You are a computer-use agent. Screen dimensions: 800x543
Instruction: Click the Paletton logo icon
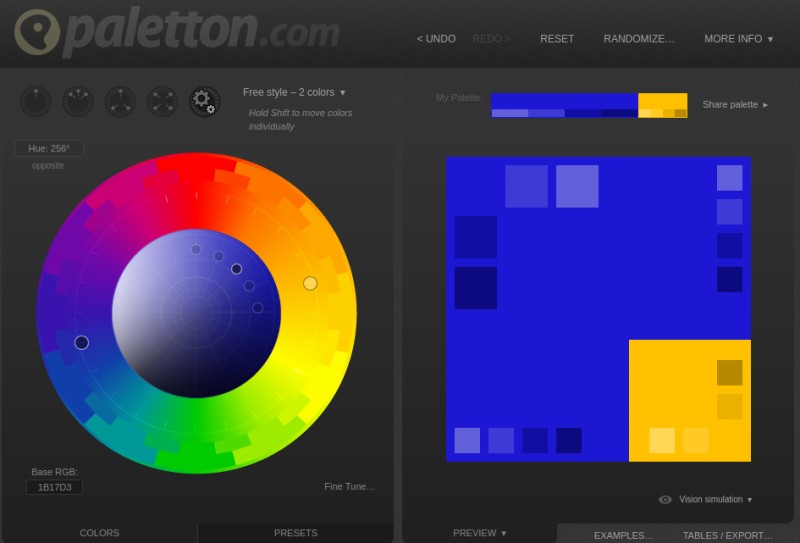point(37,32)
